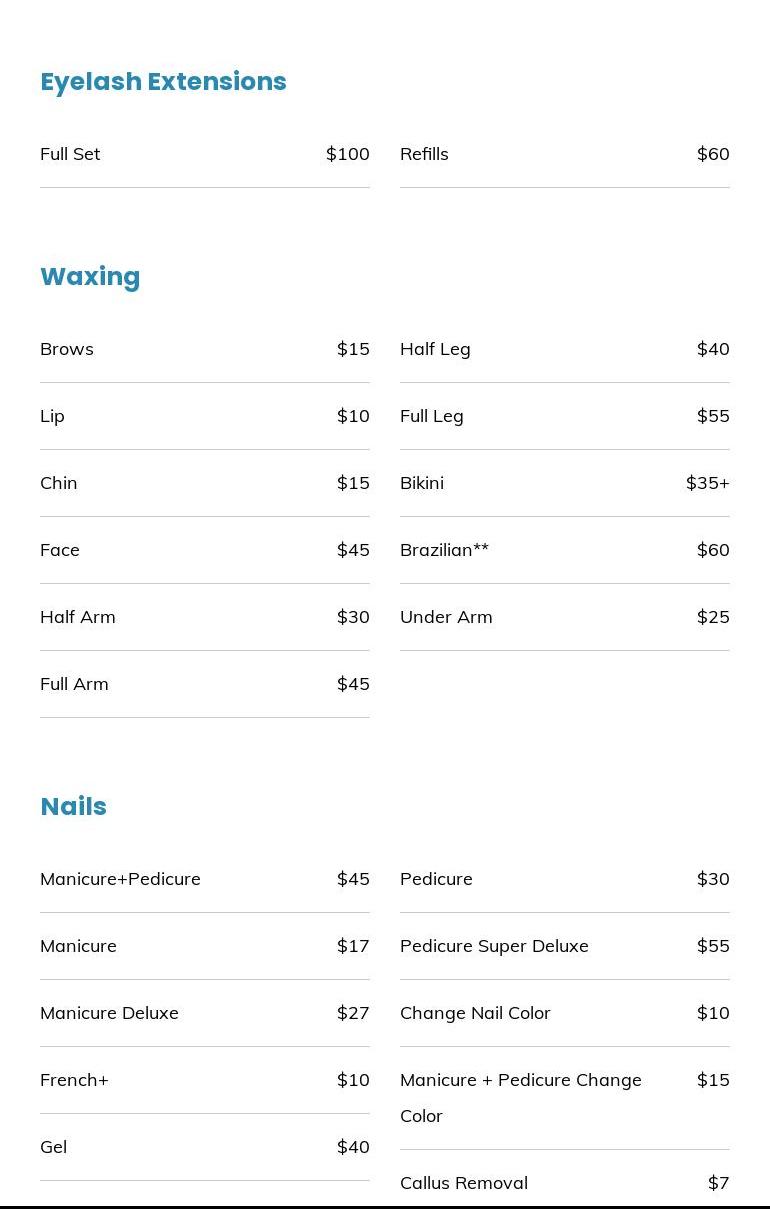Select the Brazilian** waxing item

[565, 550]
